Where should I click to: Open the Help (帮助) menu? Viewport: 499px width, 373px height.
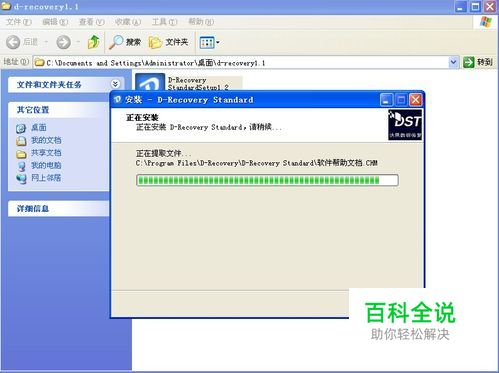coord(201,22)
